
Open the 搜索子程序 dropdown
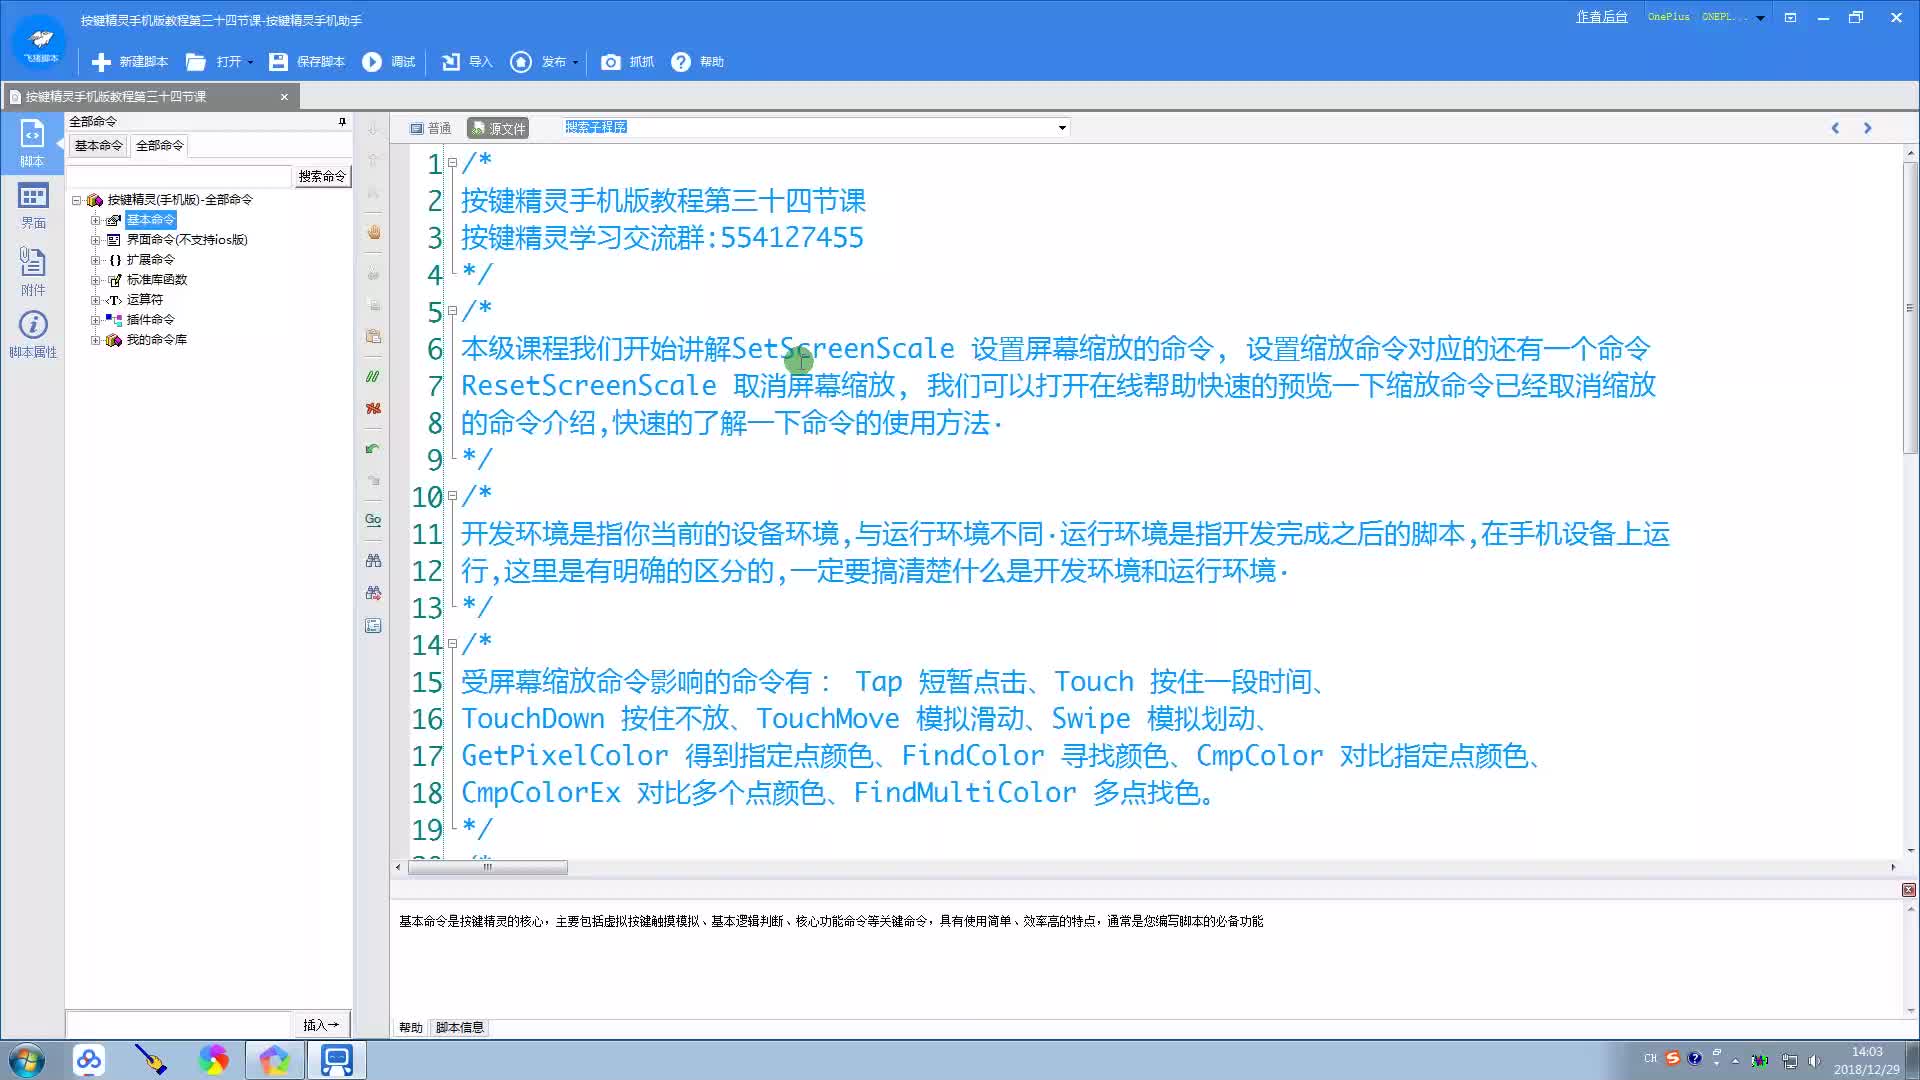click(1062, 128)
